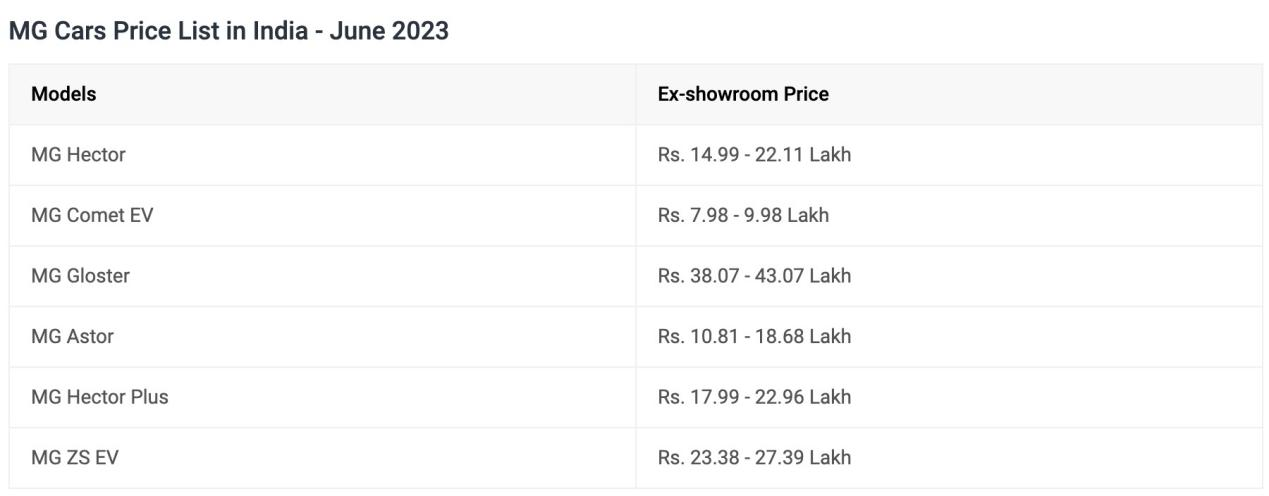Select the MG Hector Plus model name
Screen dimensions: 1269x496
tap(100, 397)
